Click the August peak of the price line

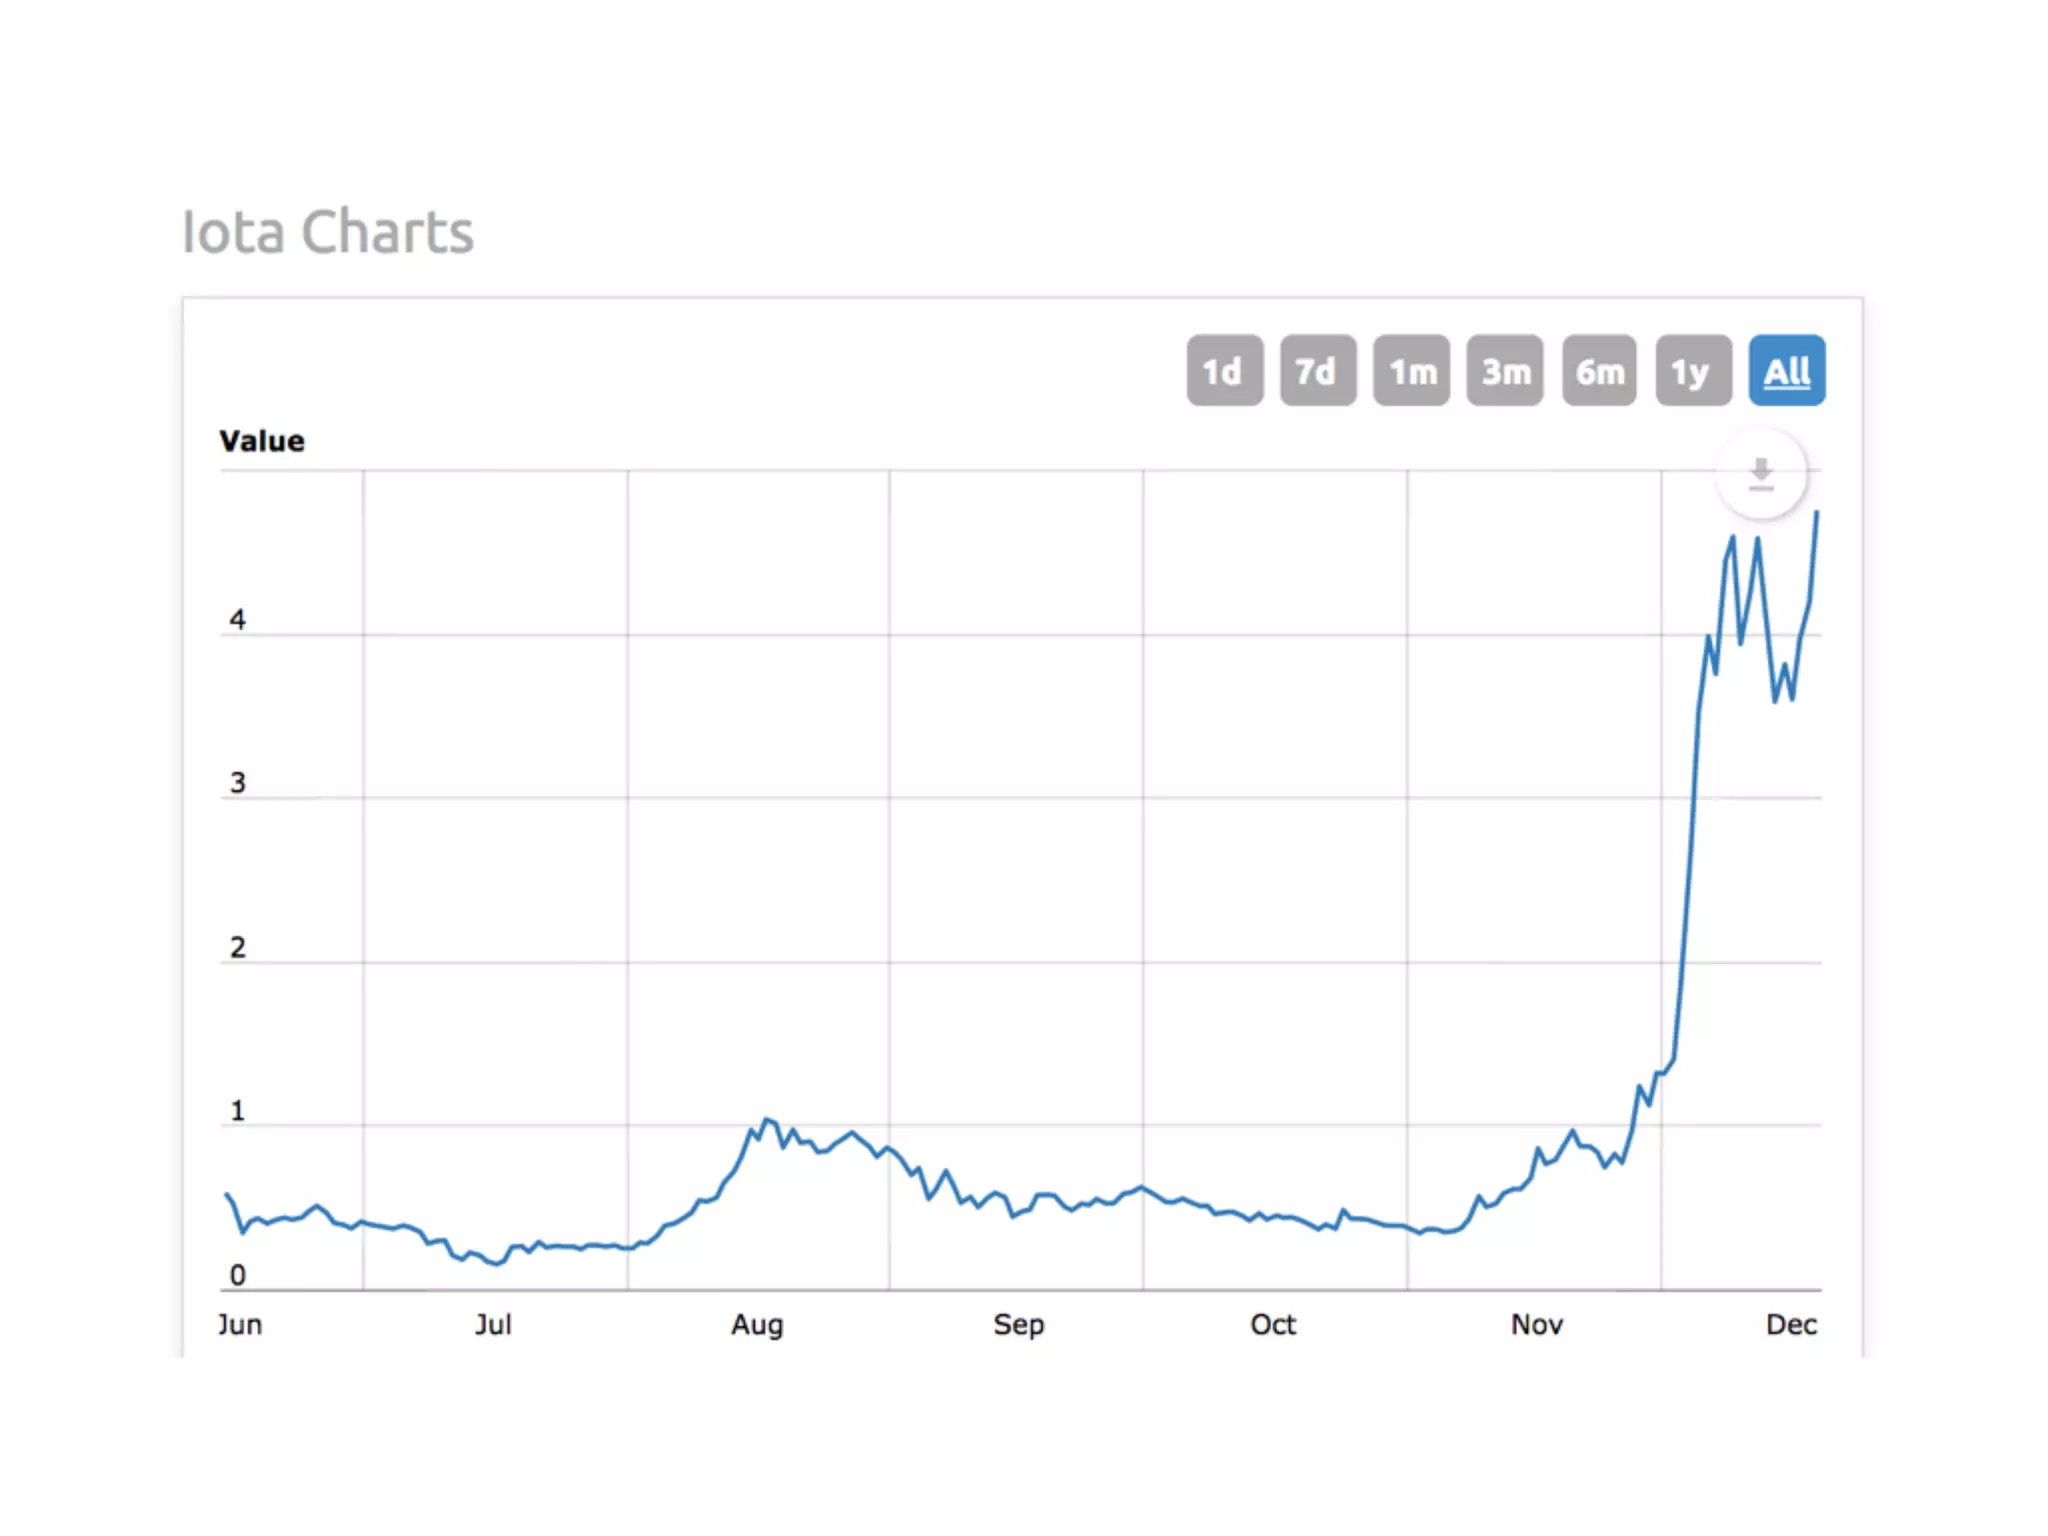pyautogui.click(x=766, y=1119)
